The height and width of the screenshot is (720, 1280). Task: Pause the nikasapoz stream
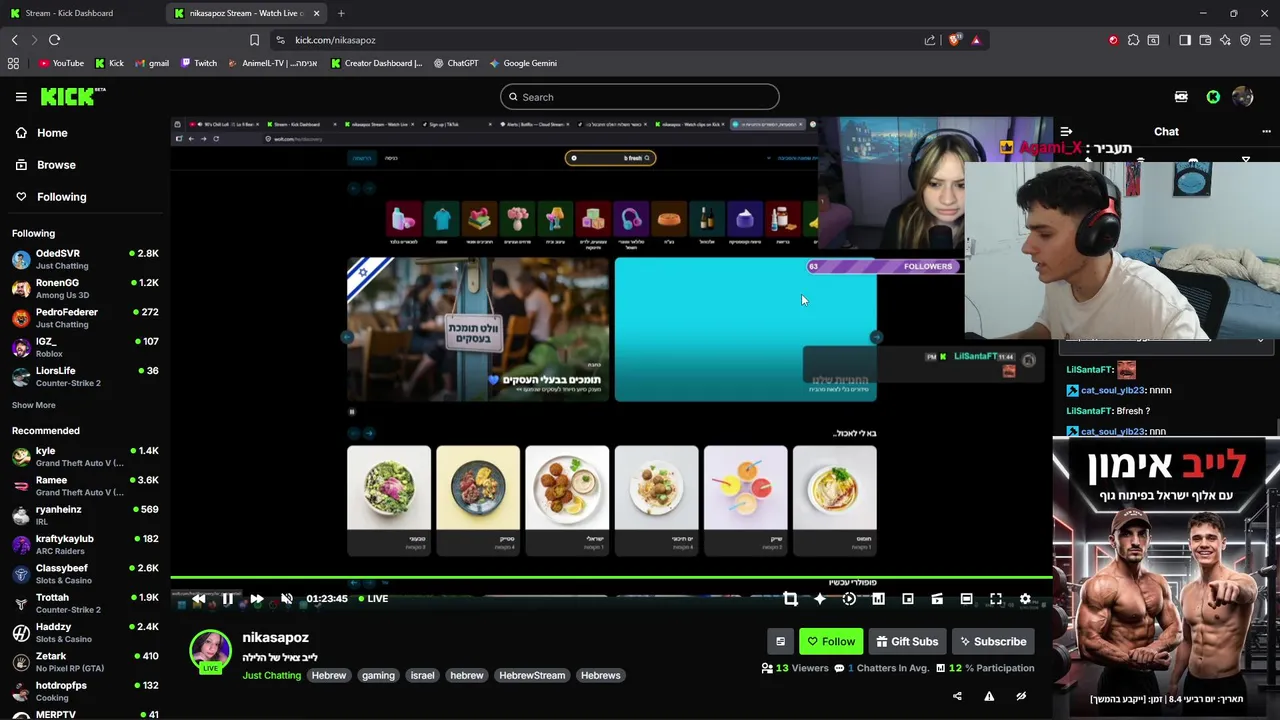coord(228,599)
